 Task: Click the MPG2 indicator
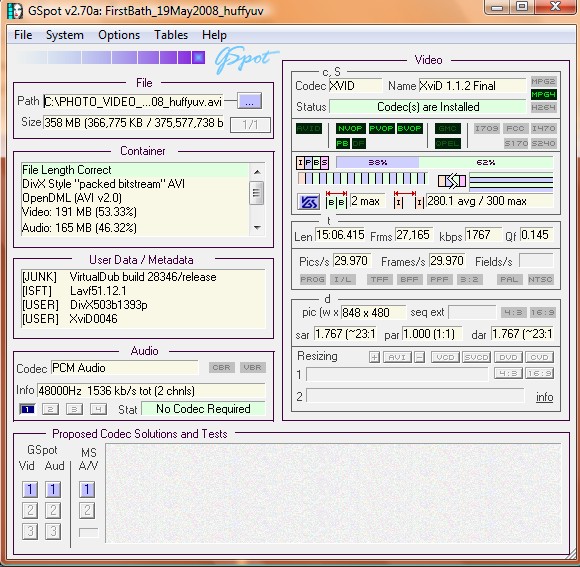tap(543, 81)
